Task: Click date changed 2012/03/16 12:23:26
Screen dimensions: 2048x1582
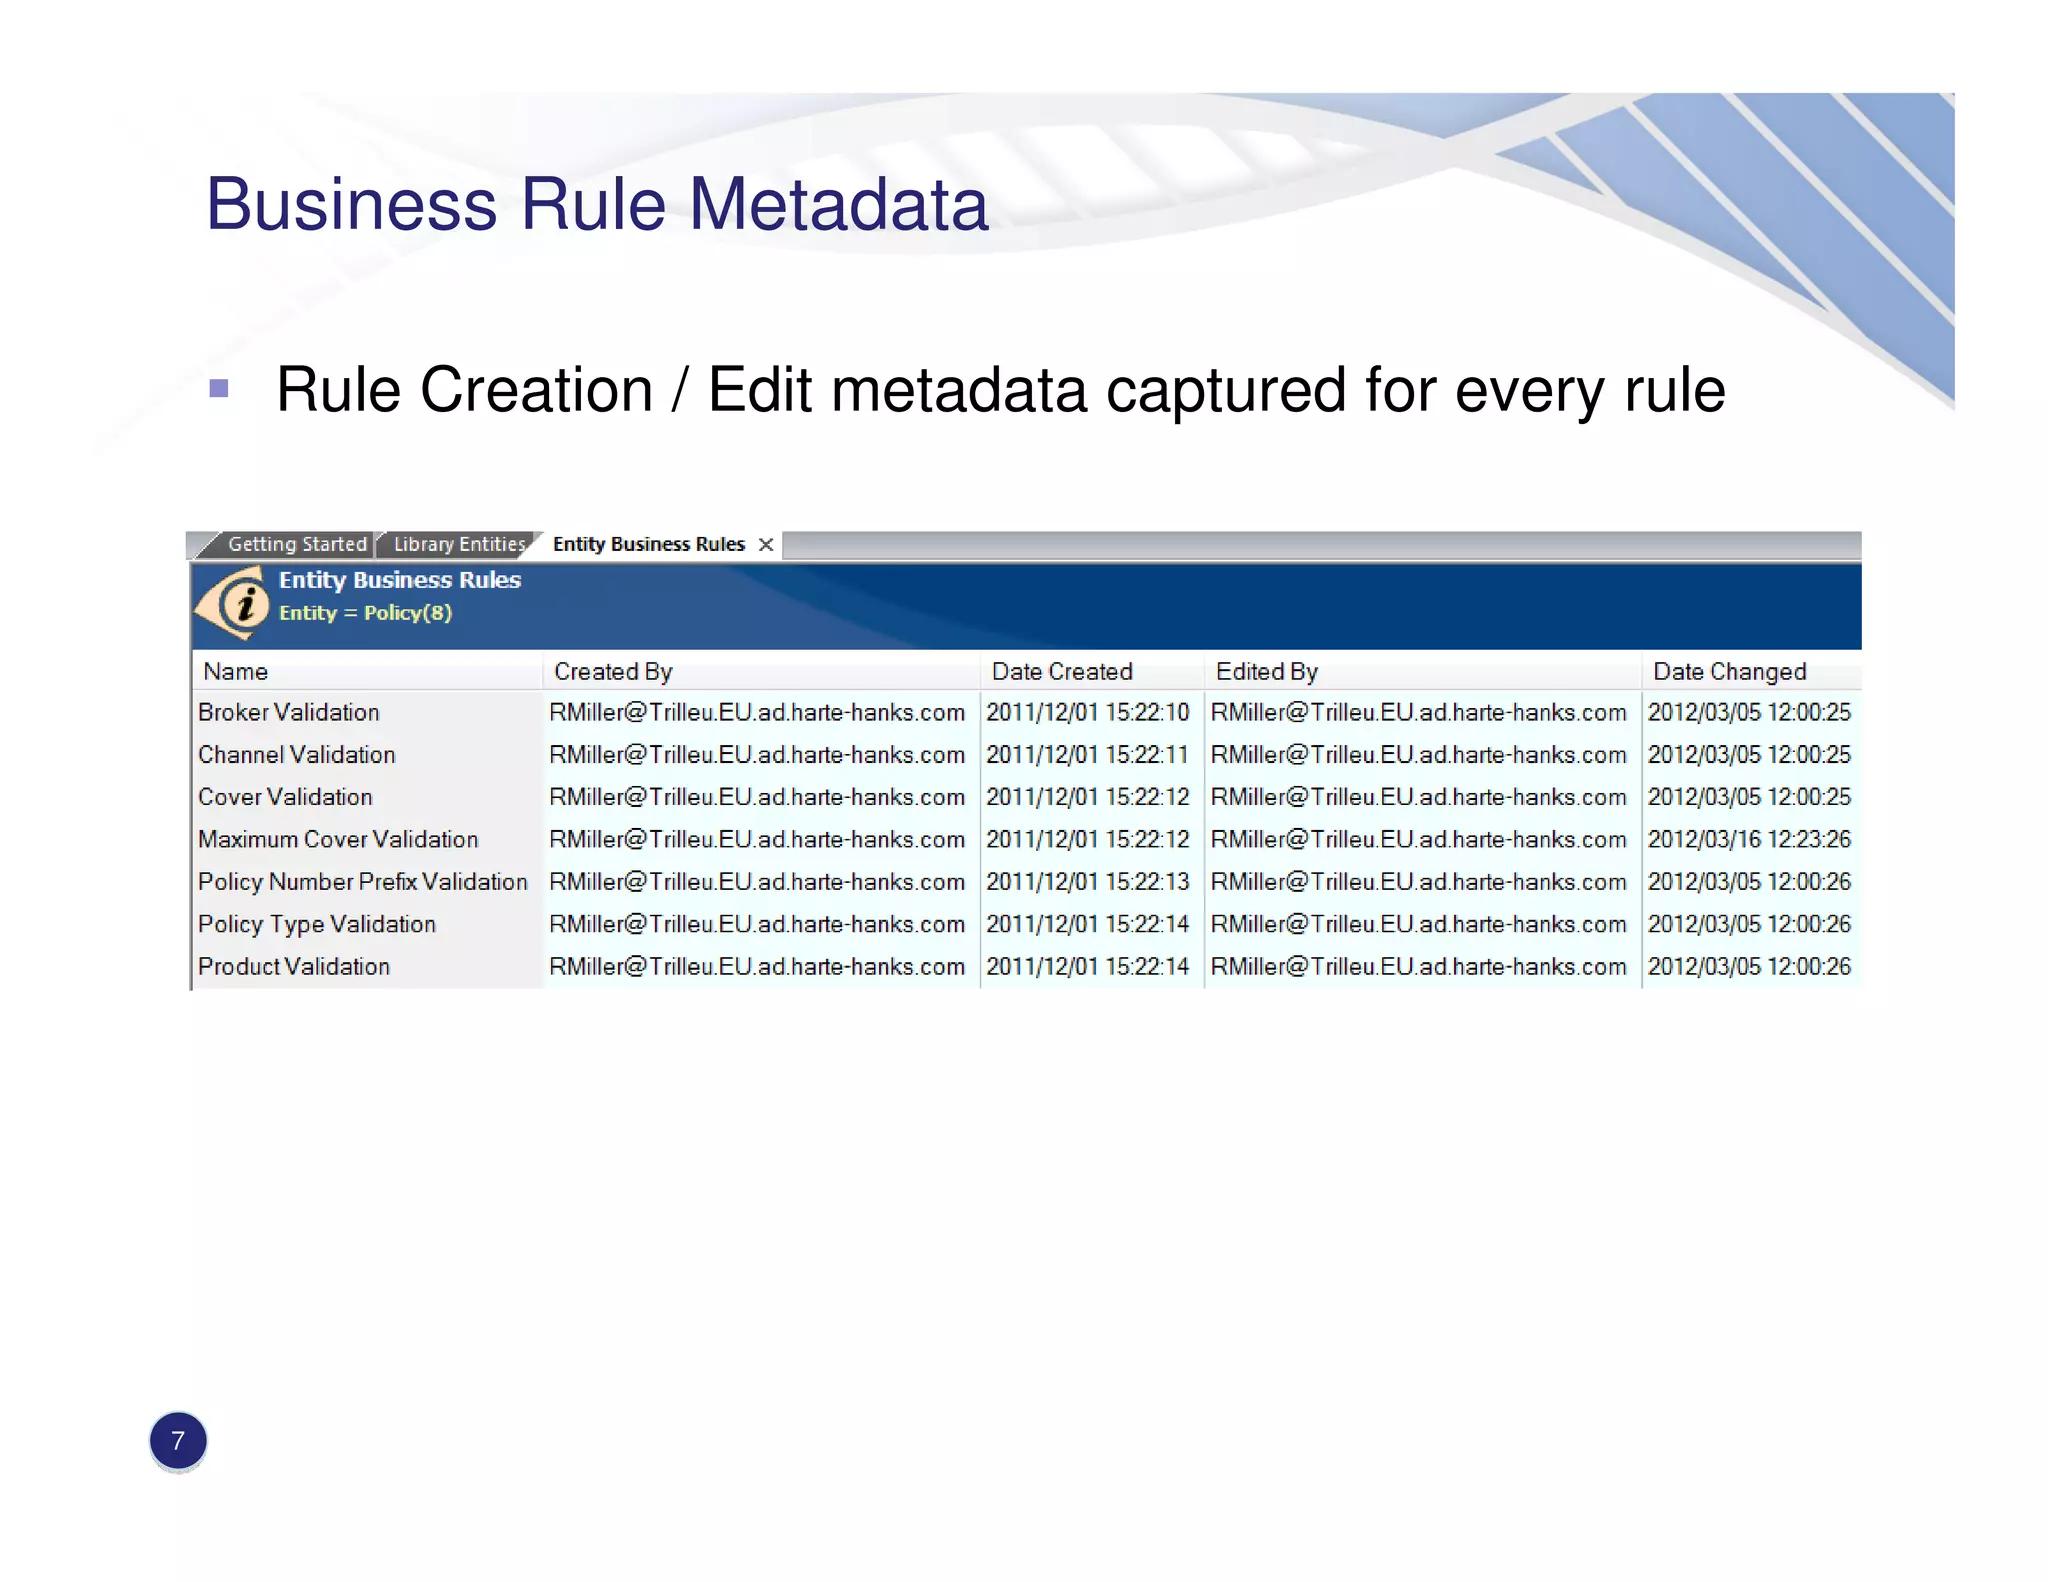Action: pos(1750,839)
